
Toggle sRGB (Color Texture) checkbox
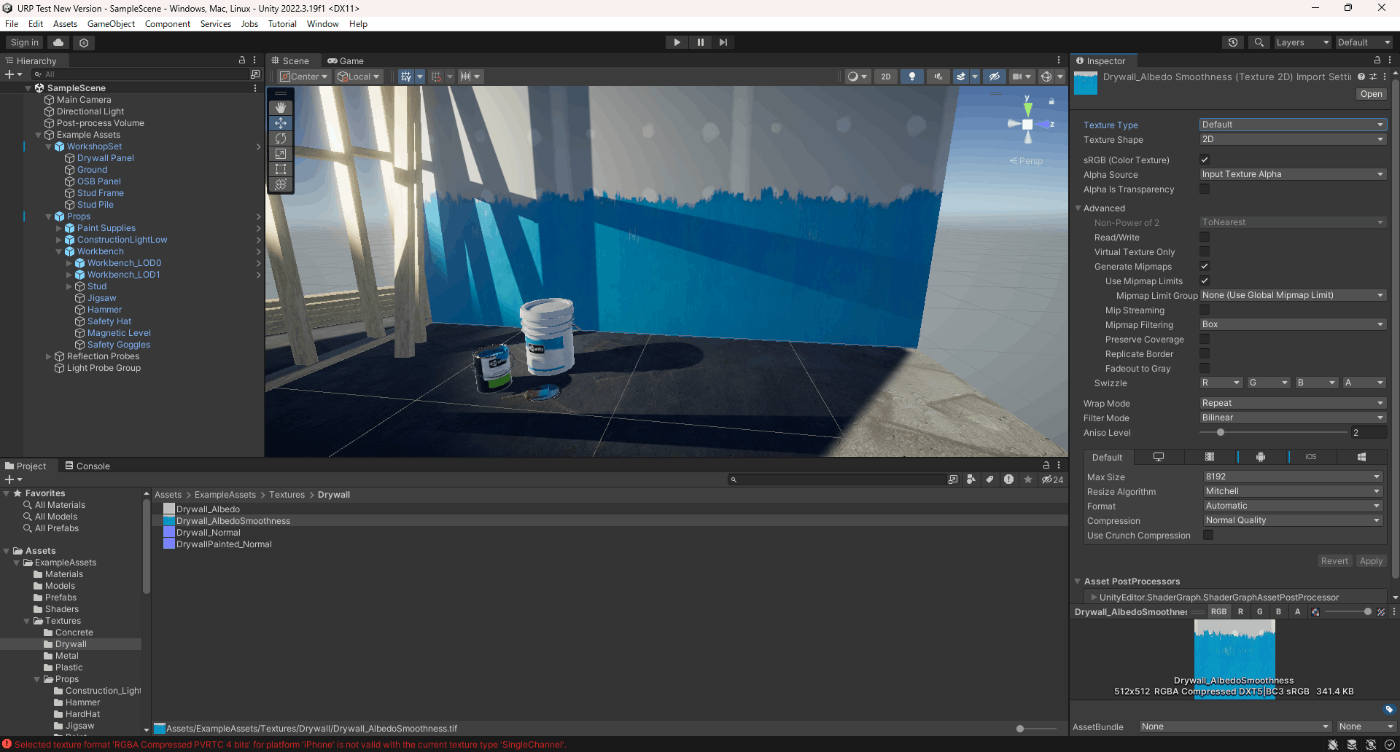tap(1204, 160)
